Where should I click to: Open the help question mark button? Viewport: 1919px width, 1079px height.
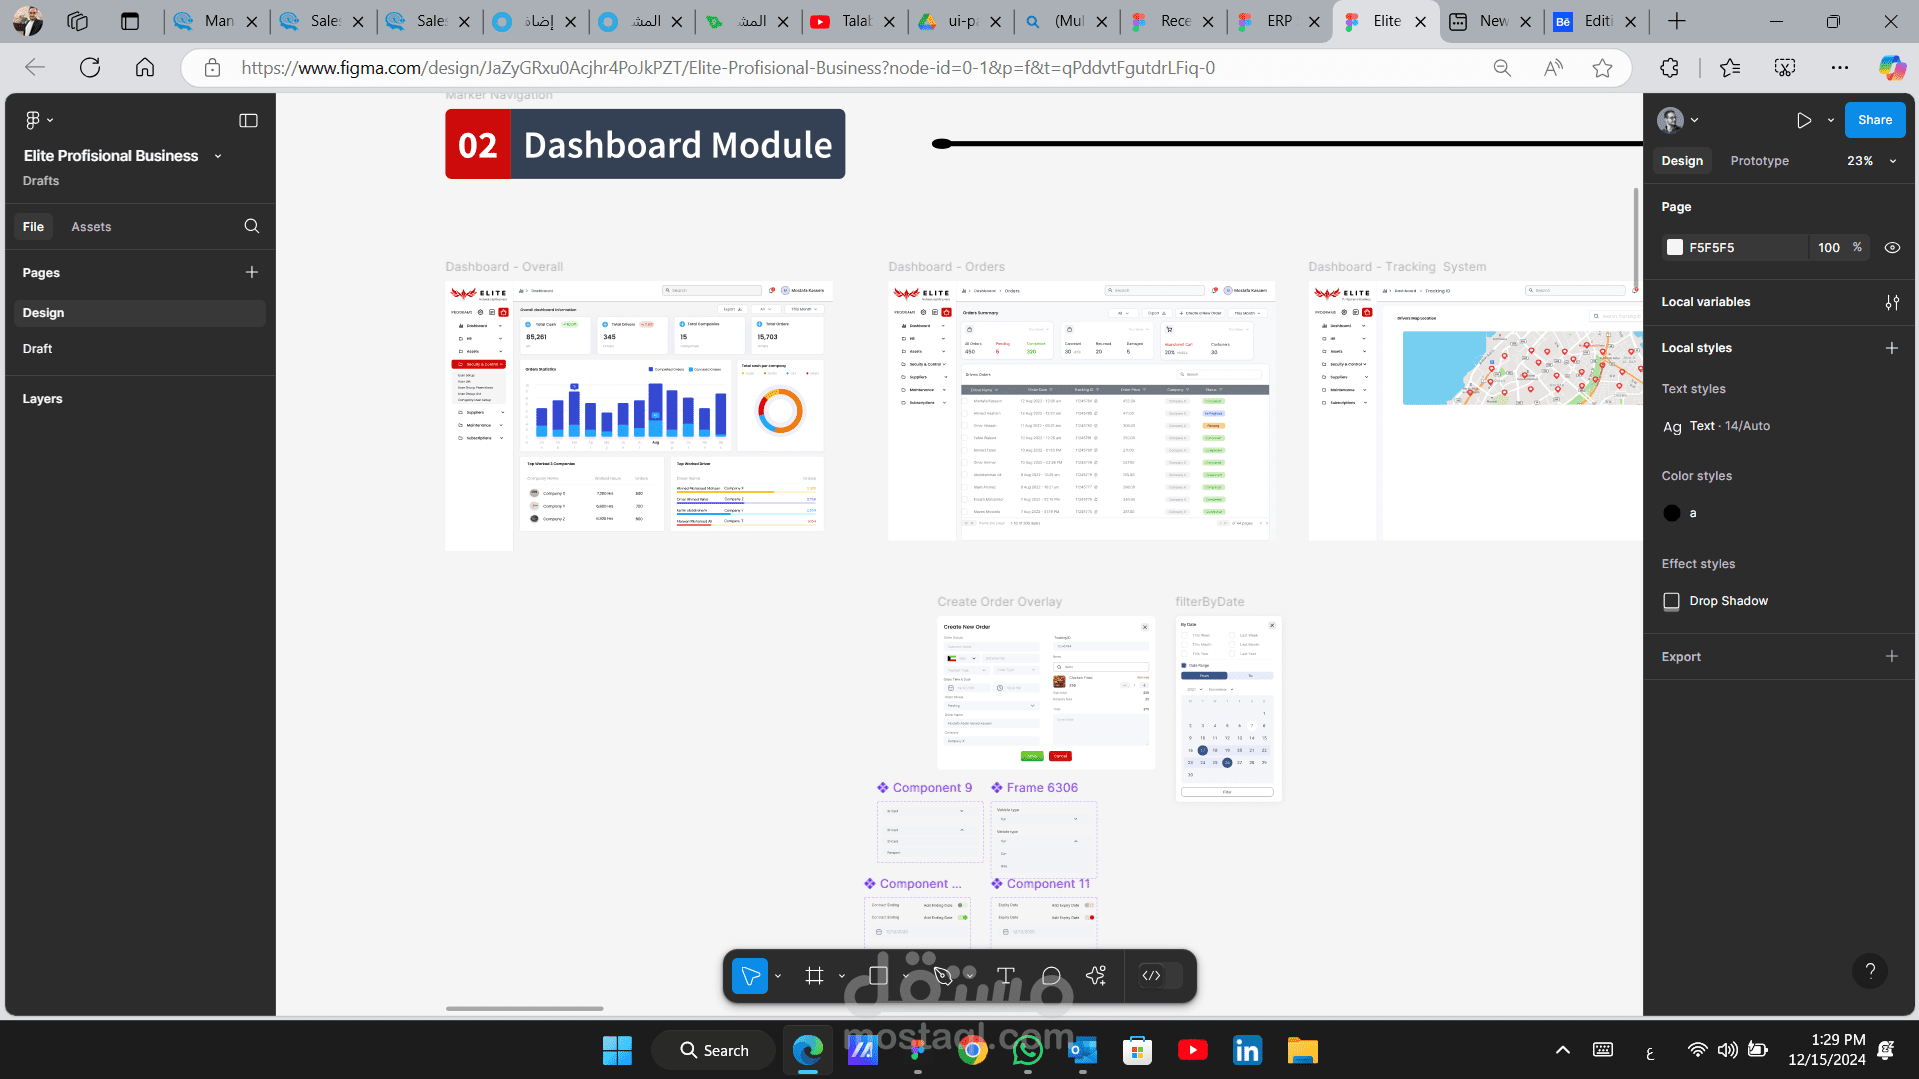pos(1870,971)
